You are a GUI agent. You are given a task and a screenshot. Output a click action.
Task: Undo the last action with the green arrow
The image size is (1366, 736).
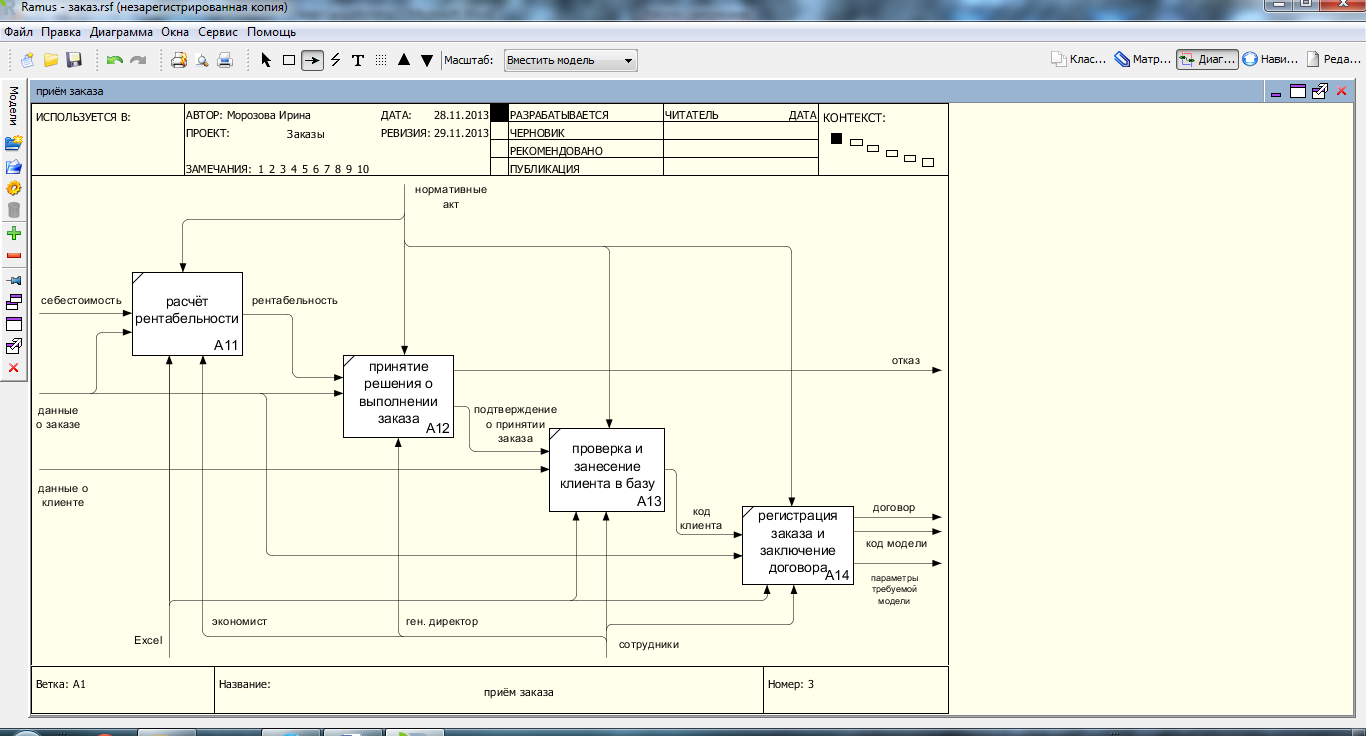(115, 60)
